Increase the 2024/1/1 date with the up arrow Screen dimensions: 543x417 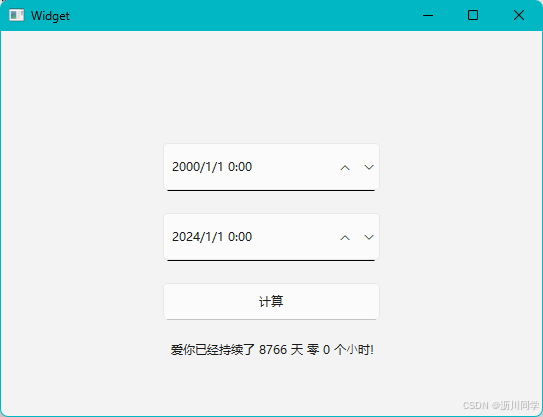coord(345,238)
